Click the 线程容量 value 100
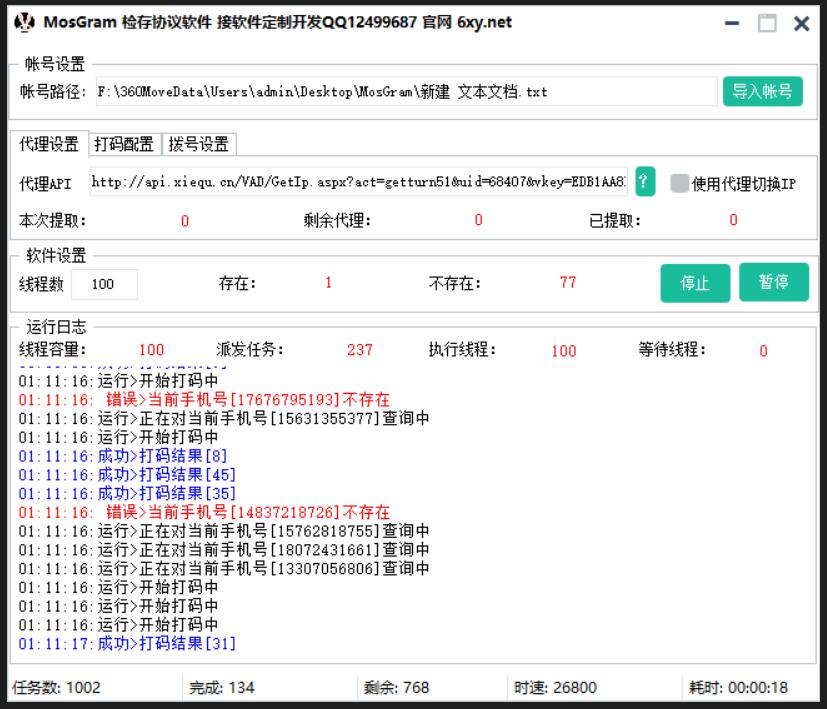Viewport: 827px width, 709px height. 151,350
